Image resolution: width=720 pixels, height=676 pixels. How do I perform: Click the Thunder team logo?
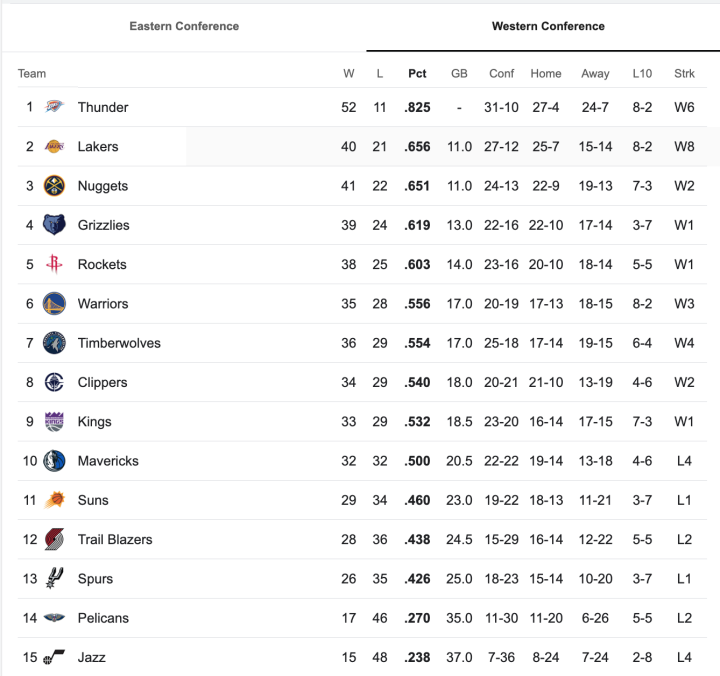coord(54,107)
